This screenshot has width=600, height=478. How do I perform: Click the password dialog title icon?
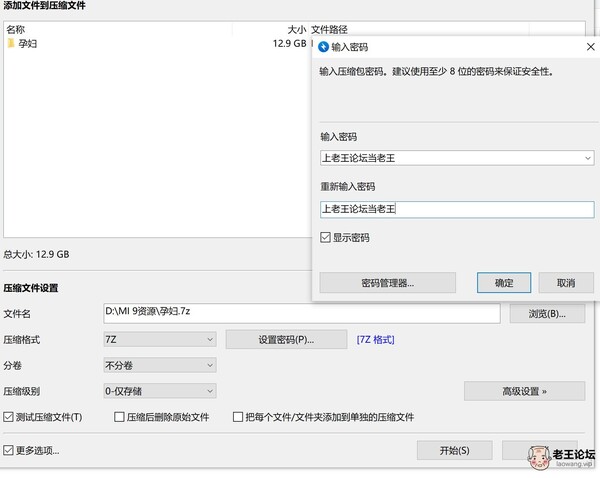tap(323, 46)
